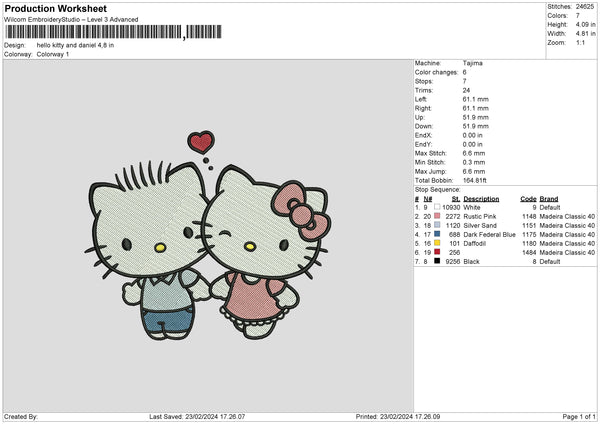The height and width of the screenshot is (424, 600).
Task: Click the 'Production Worksheet' title
Action: [55, 8]
